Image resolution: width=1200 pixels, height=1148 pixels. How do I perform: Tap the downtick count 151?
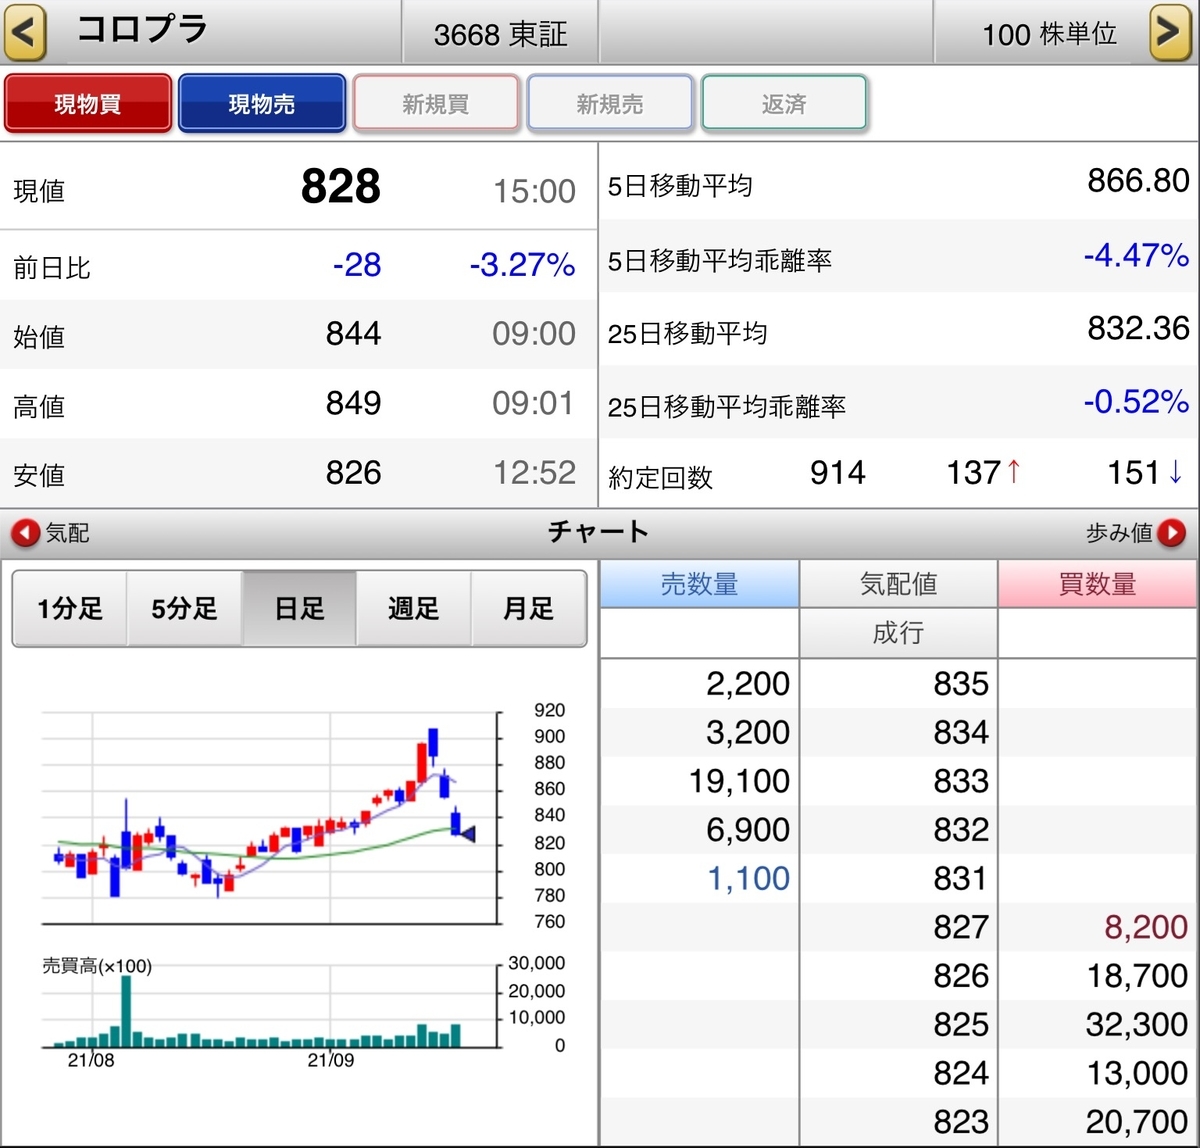coord(1134,473)
